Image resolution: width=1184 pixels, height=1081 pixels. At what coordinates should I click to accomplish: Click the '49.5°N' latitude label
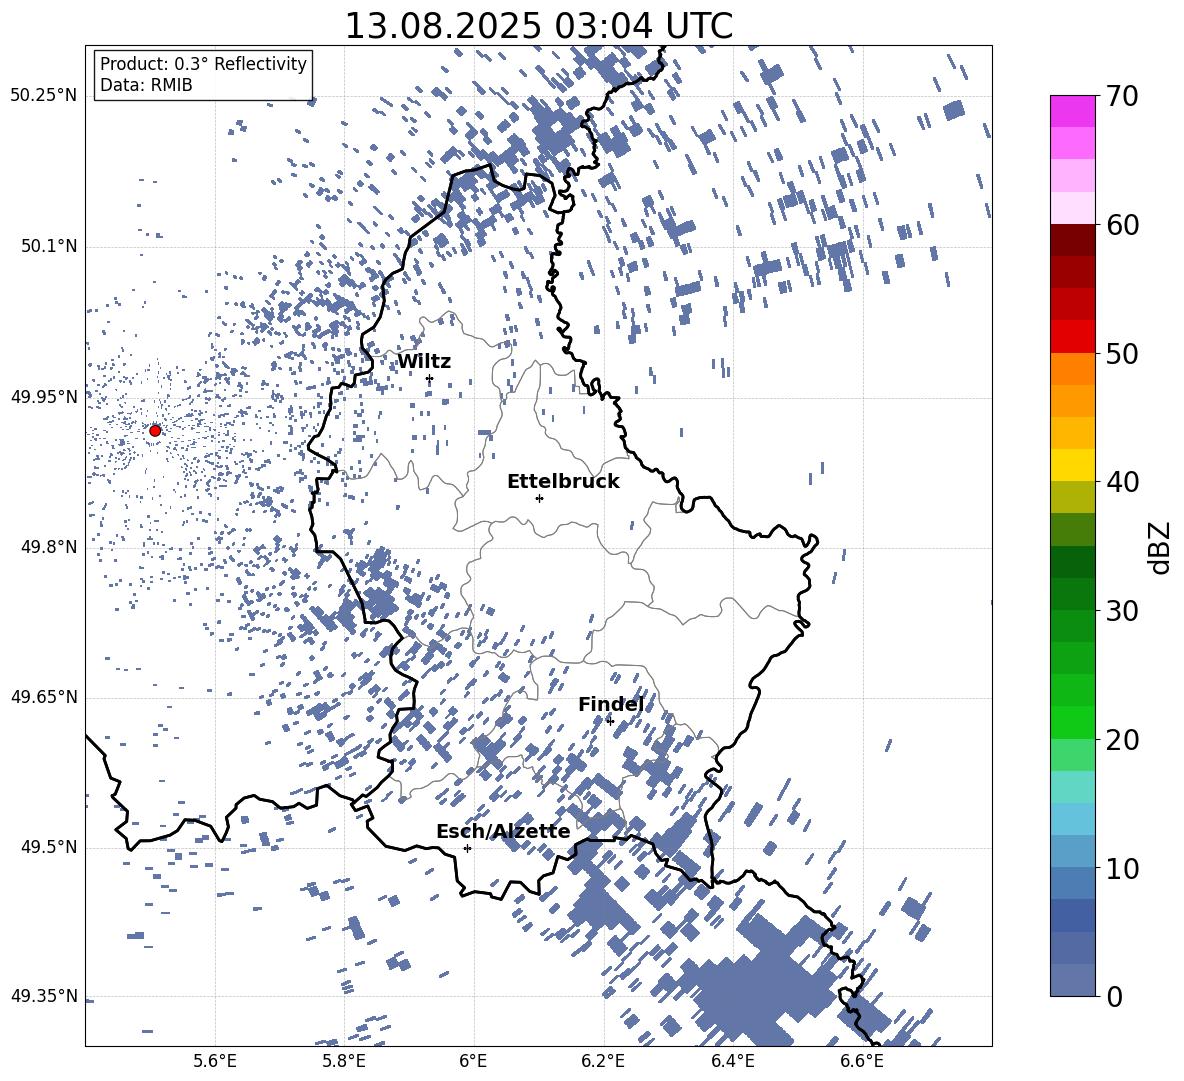coord(49,847)
